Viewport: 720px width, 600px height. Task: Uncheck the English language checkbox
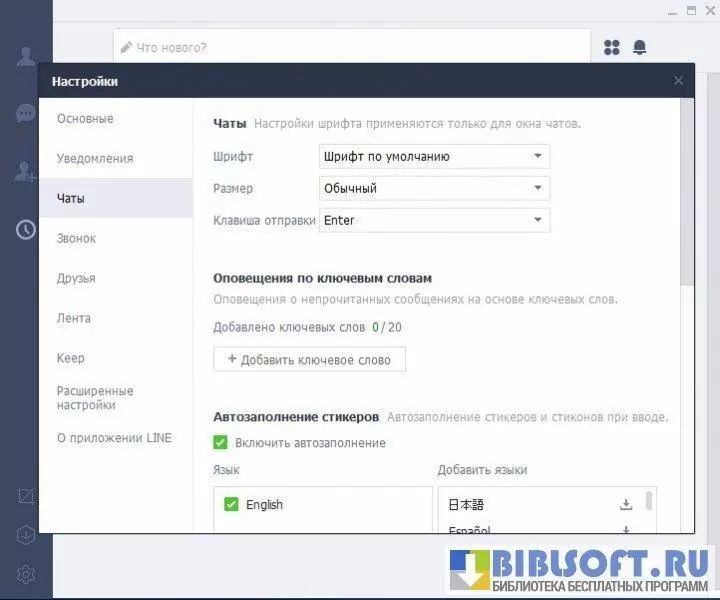coord(231,505)
